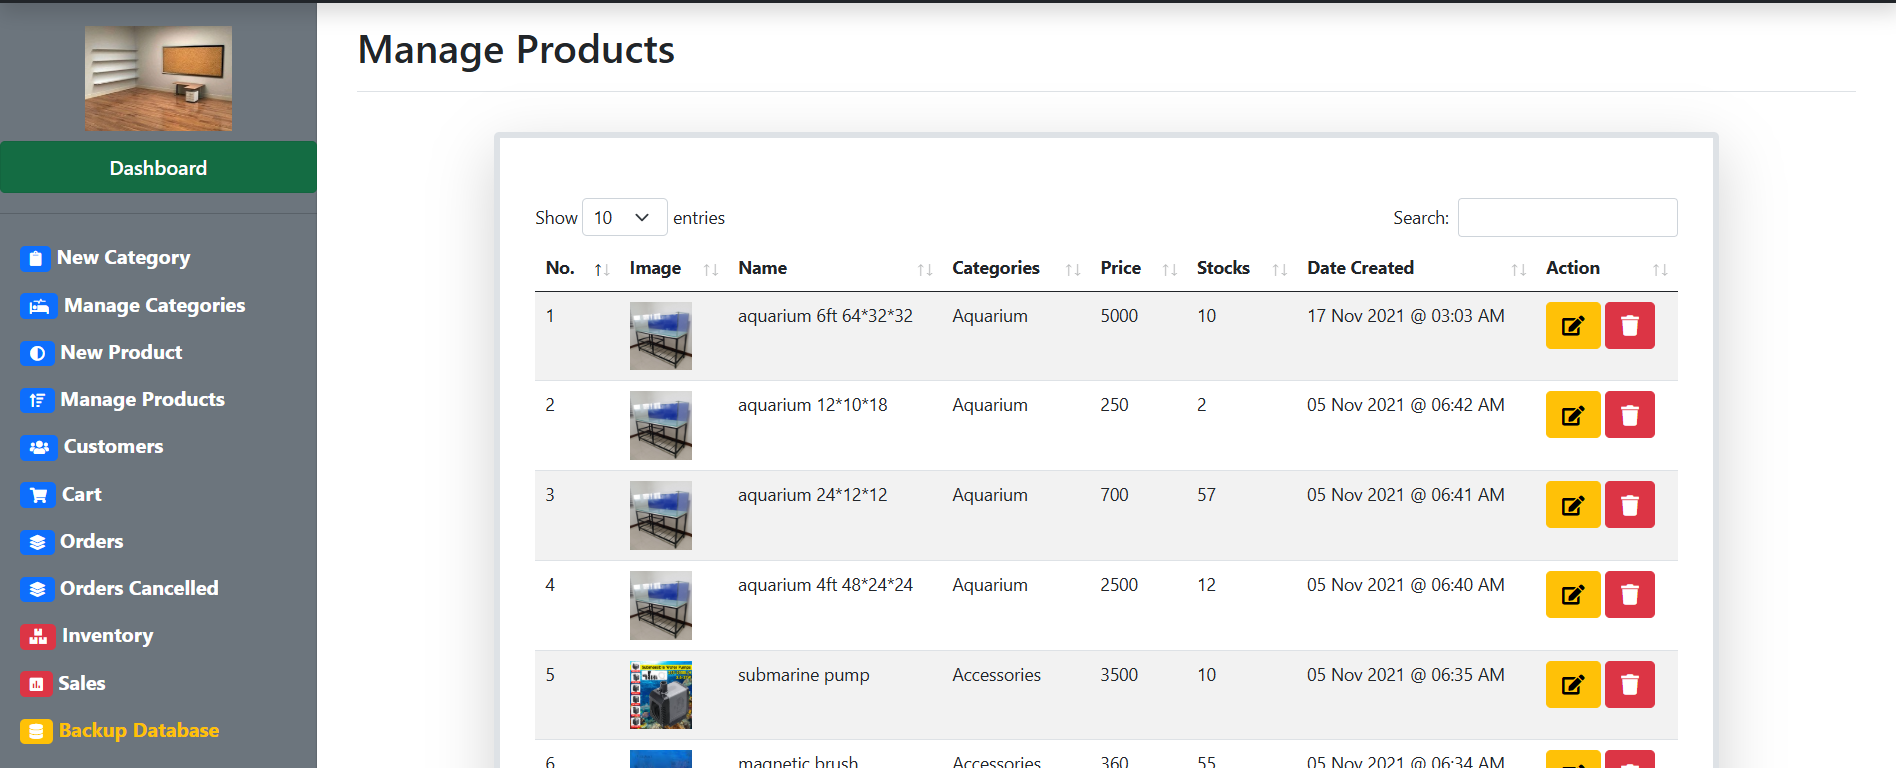Click the Backup Database icon
The image size is (1896, 768).
click(36, 731)
